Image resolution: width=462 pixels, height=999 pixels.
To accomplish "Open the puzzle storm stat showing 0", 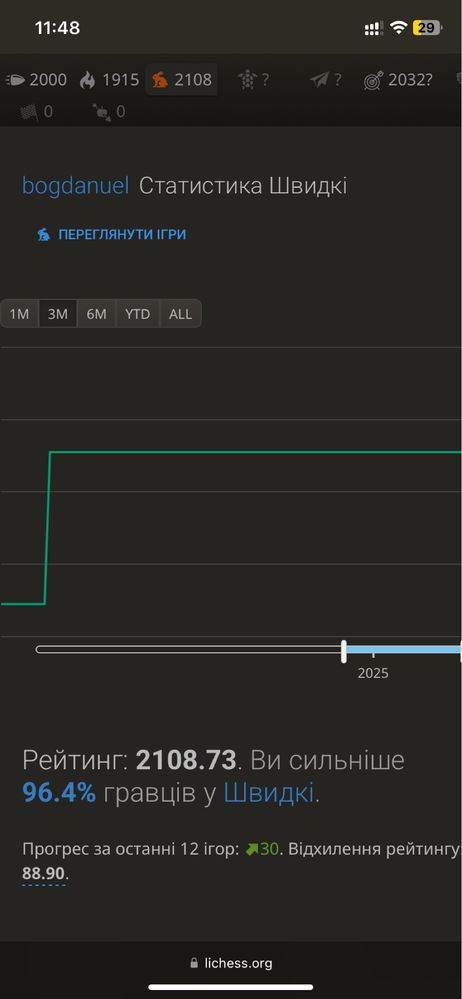I will (108, 112).
